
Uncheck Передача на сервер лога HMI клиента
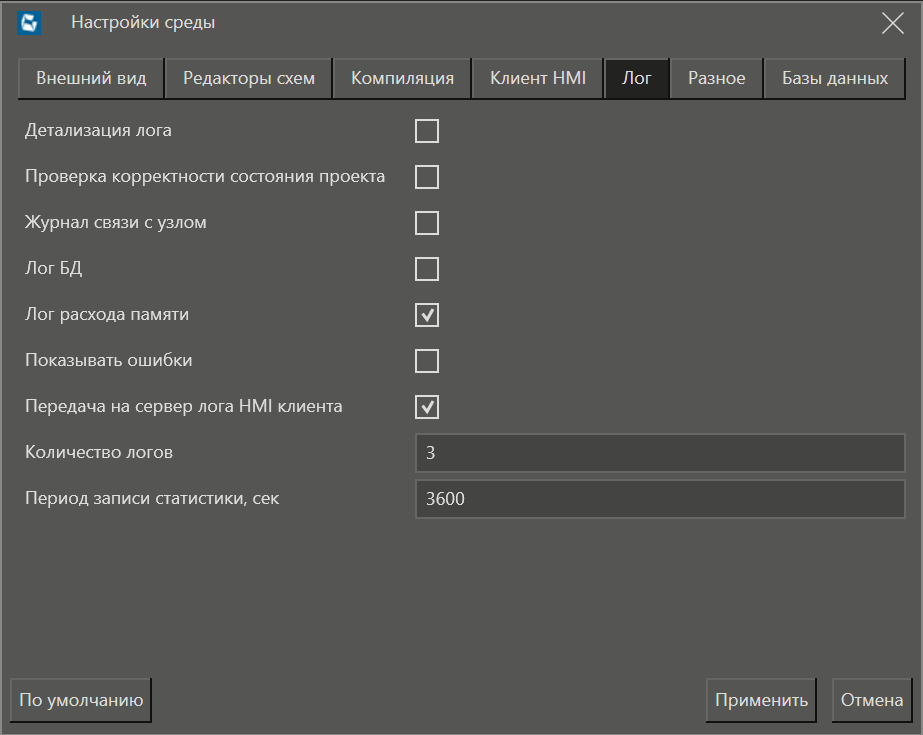427,407
